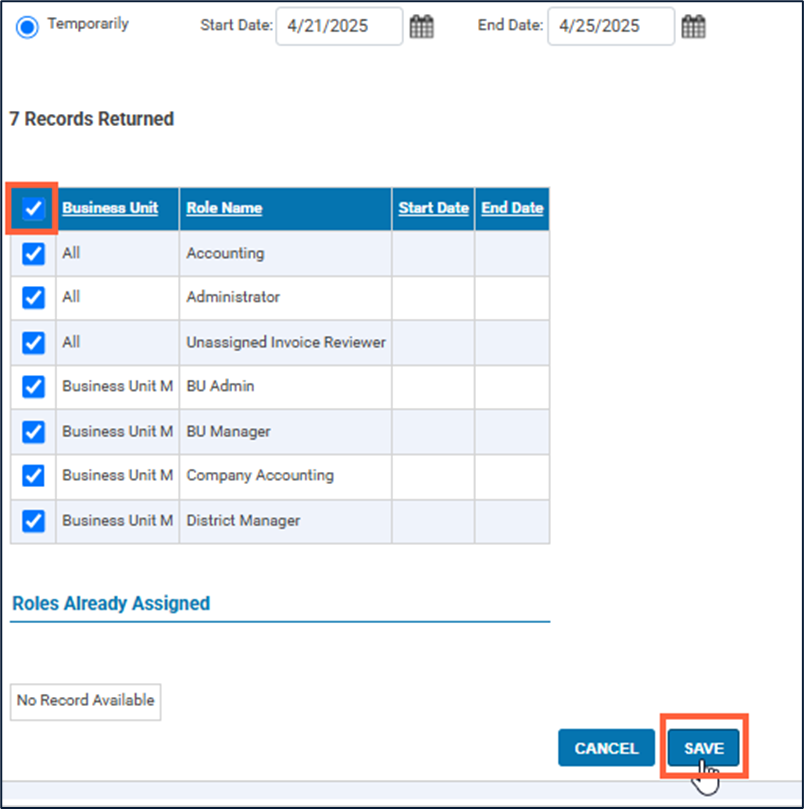Focus the End Date input field
Screen dimensions: 804x809
click(611, 26)
